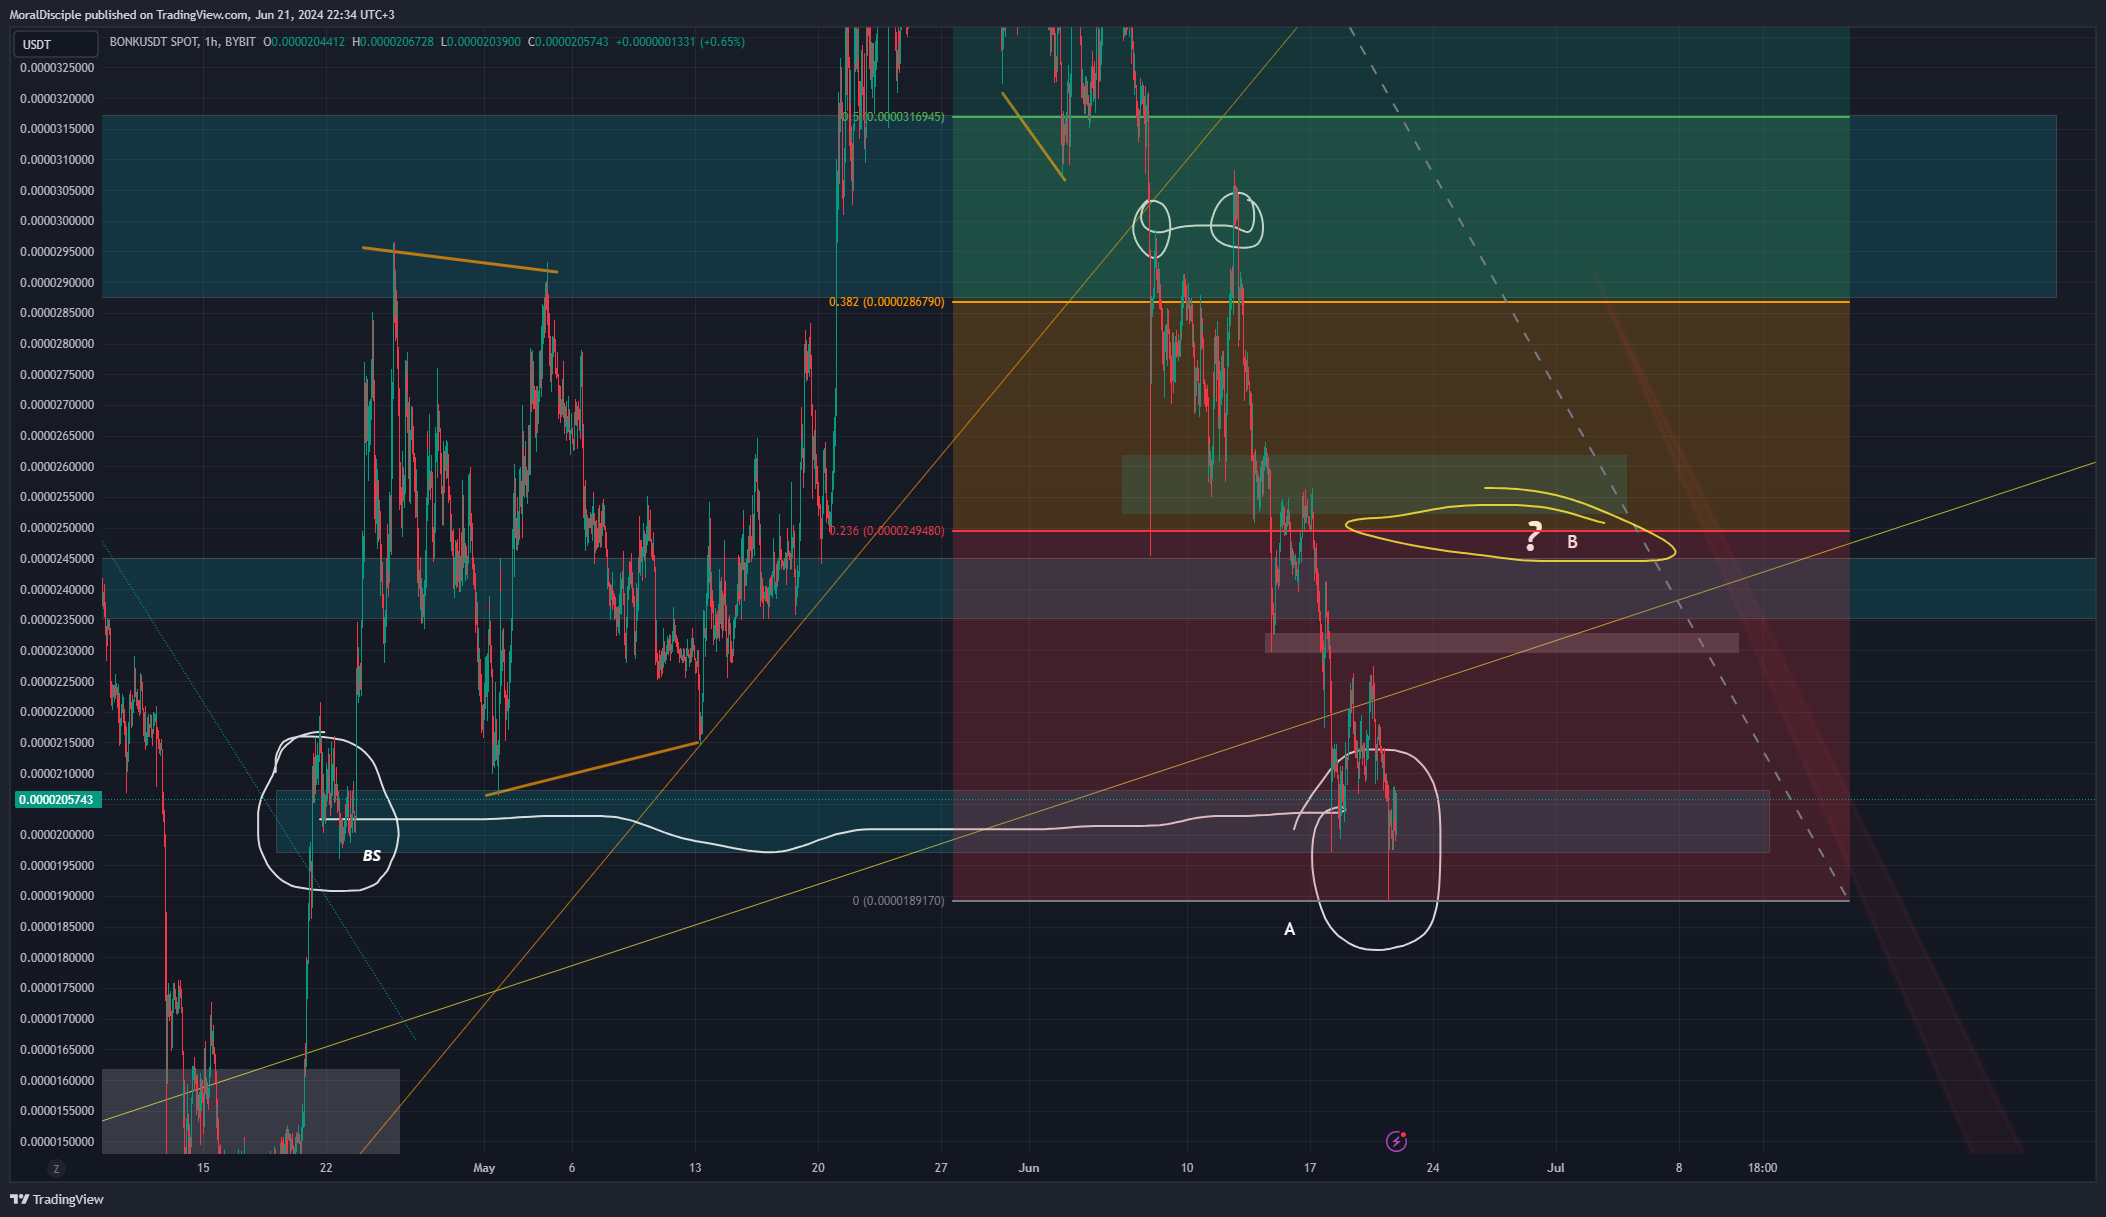2106x1217 pixels.
Task: Click the high value 0.0000206728
Action: [396, 42]
